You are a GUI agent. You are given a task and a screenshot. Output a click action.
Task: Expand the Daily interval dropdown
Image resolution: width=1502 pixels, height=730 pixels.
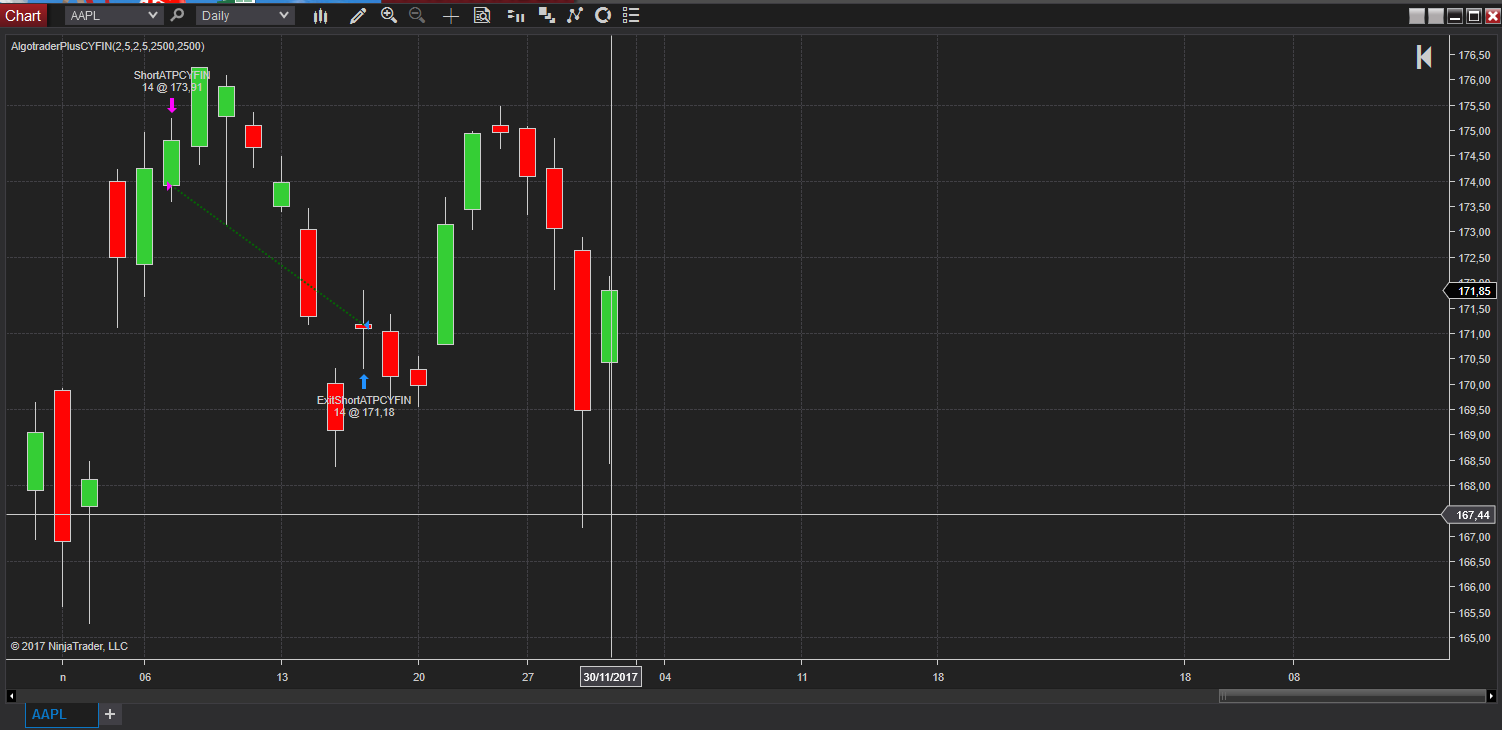coord(245,15)
